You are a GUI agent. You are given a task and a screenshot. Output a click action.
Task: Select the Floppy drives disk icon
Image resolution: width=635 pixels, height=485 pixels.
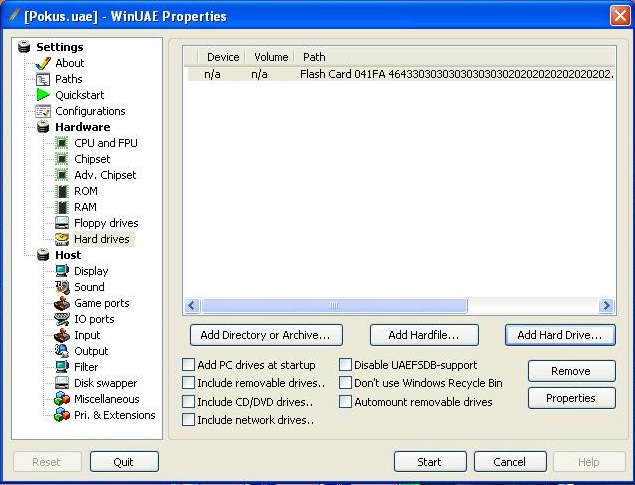[x=62, y=223]
